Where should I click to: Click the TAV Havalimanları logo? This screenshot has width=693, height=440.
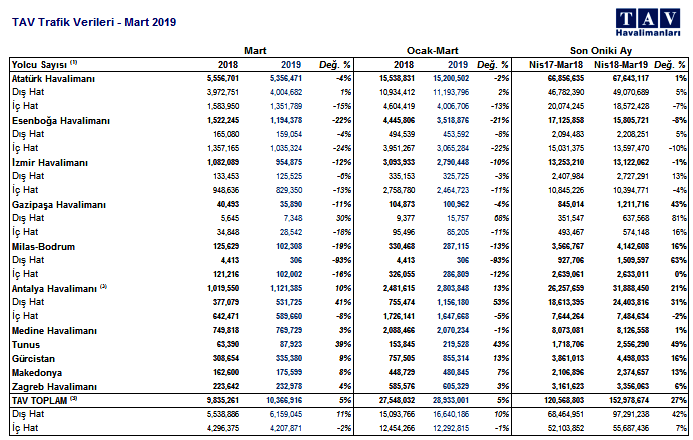coord(647,22)
